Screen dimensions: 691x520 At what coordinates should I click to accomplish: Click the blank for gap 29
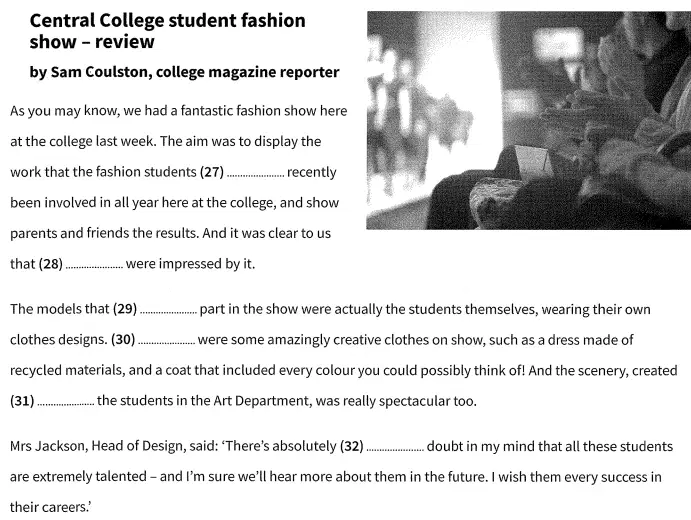coord(169,312)
